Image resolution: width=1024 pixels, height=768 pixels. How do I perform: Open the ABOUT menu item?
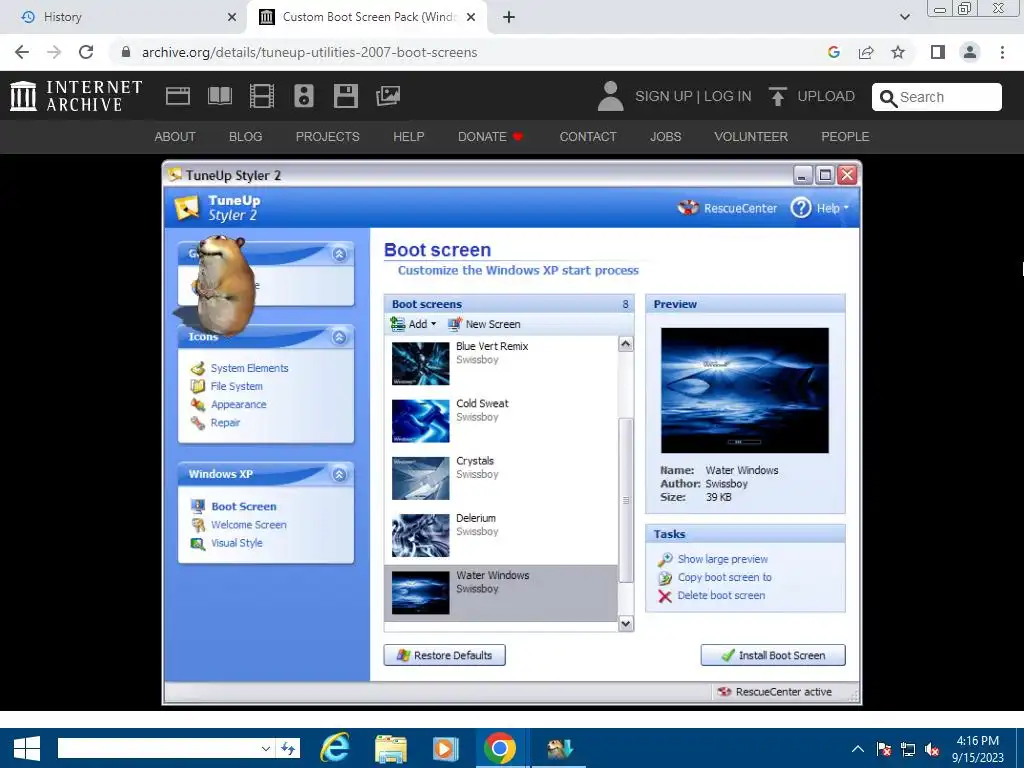point(175,136)
